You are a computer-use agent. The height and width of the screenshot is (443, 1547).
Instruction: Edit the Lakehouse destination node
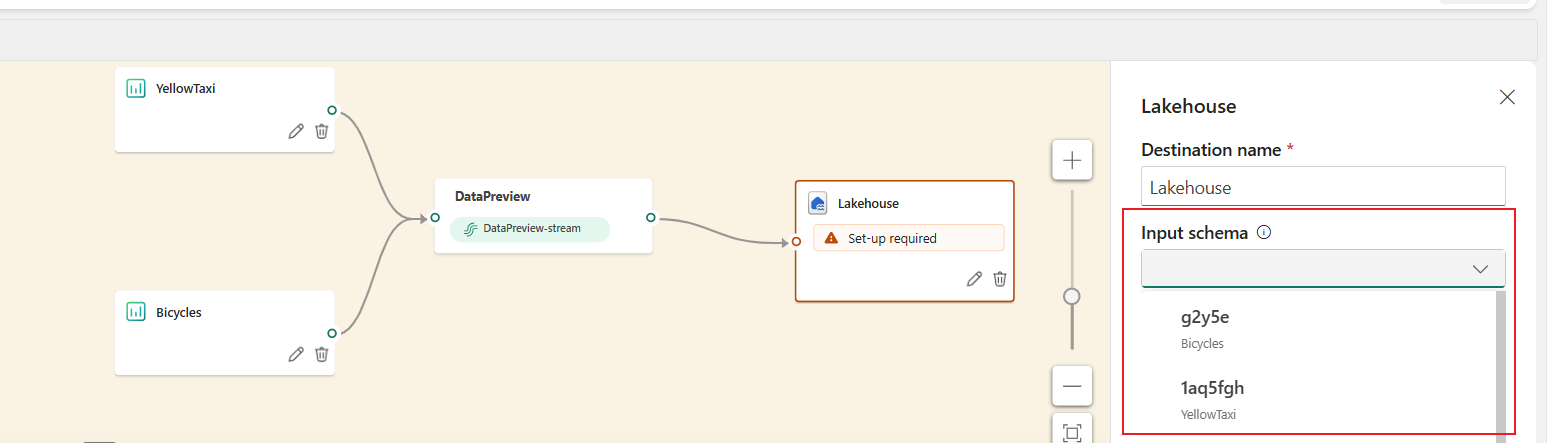coord(974,279)
